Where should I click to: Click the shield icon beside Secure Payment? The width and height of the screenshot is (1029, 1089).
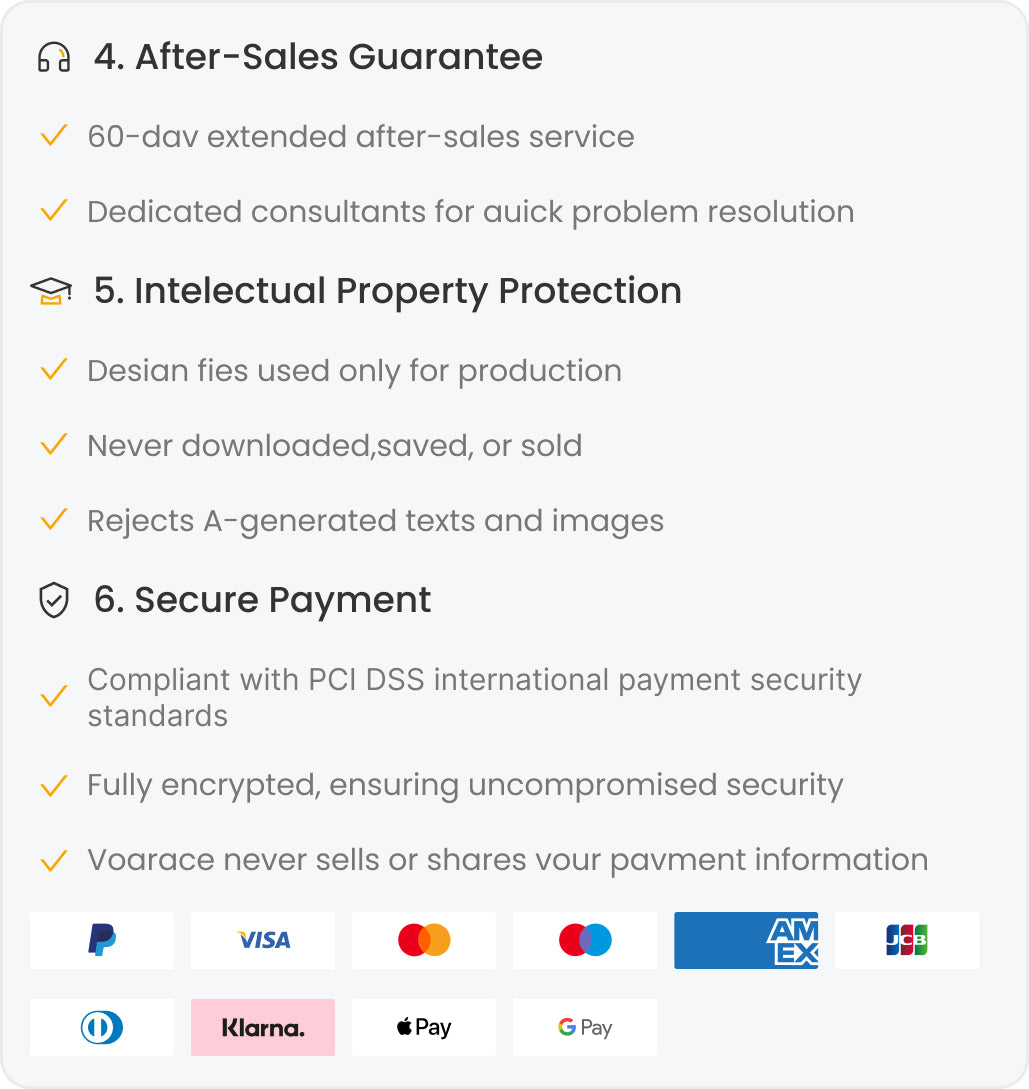53,601
